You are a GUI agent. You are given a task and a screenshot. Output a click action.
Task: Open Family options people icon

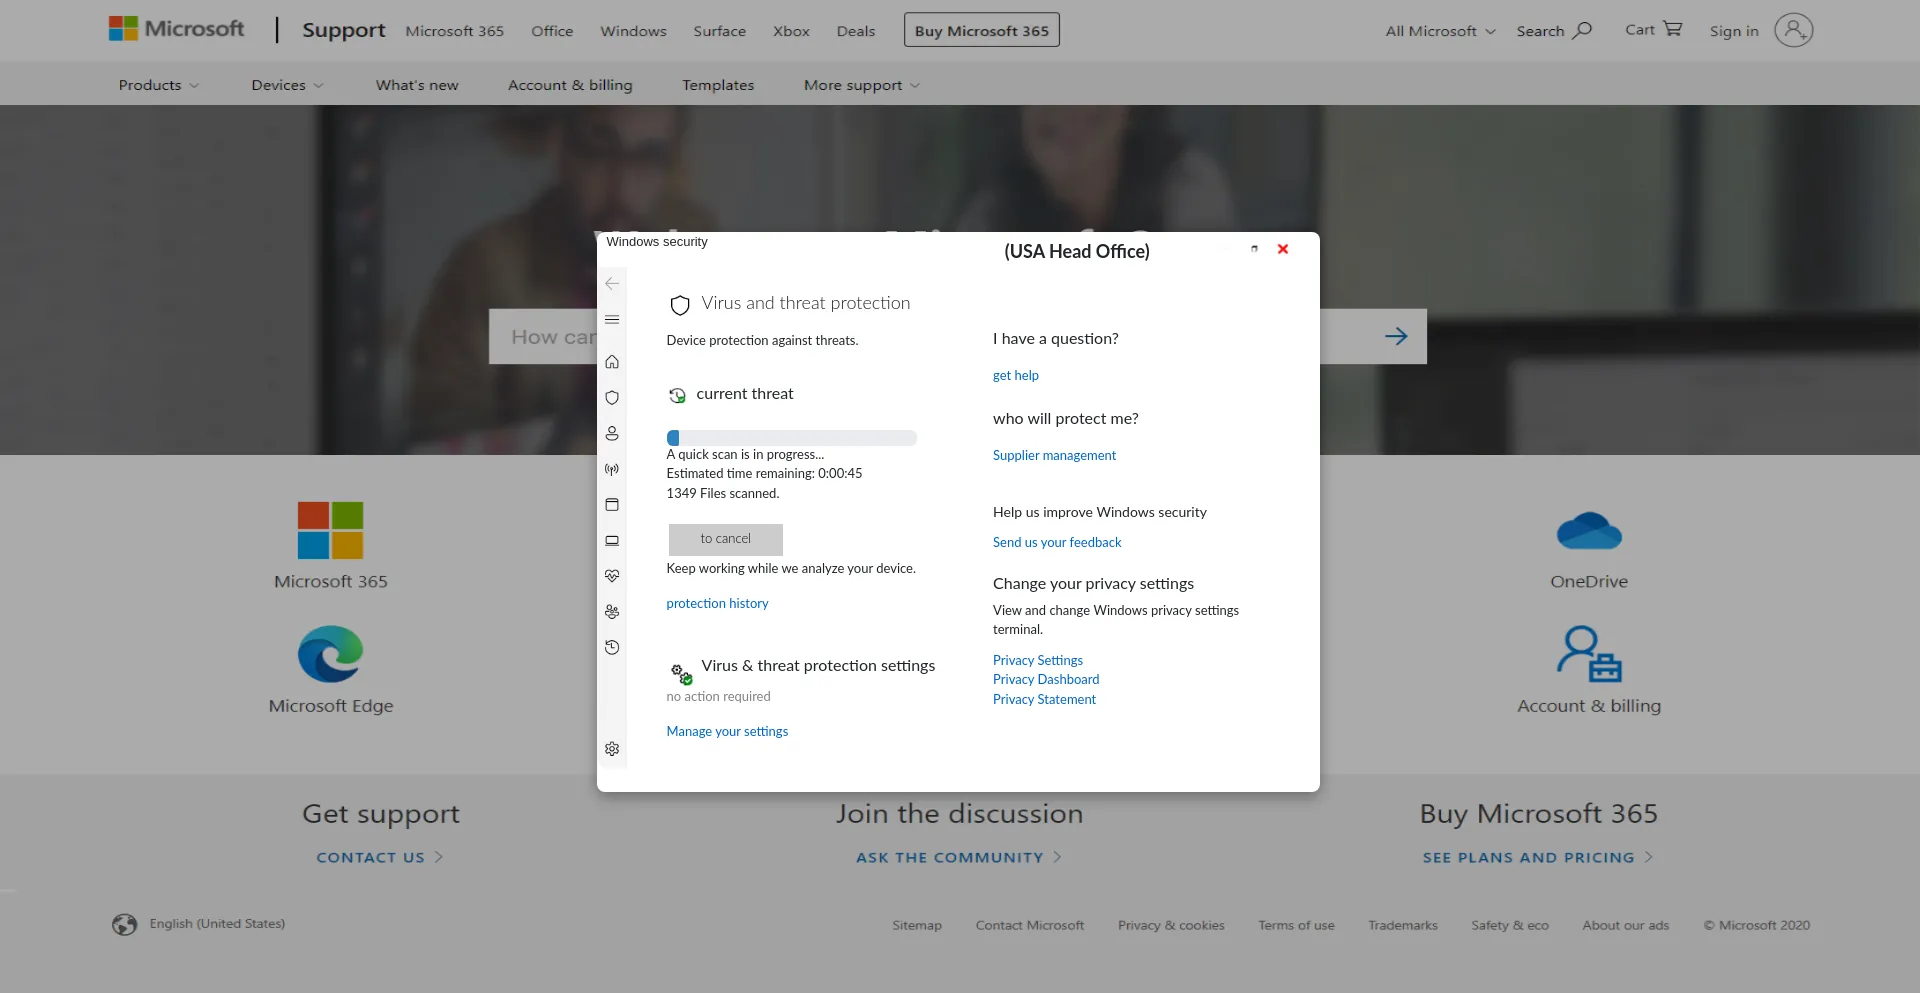612,612
